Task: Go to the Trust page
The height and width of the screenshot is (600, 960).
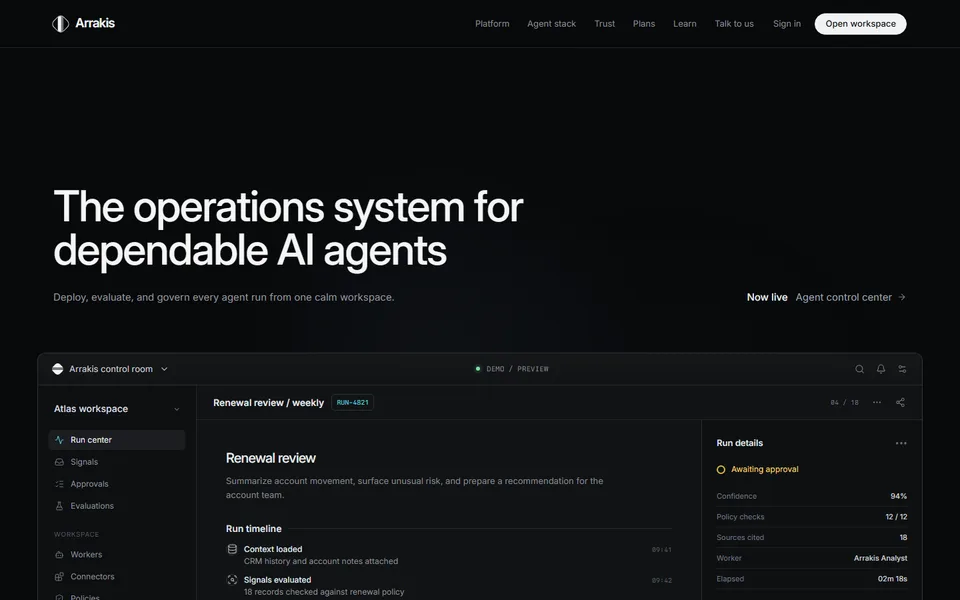Action: 604,24
